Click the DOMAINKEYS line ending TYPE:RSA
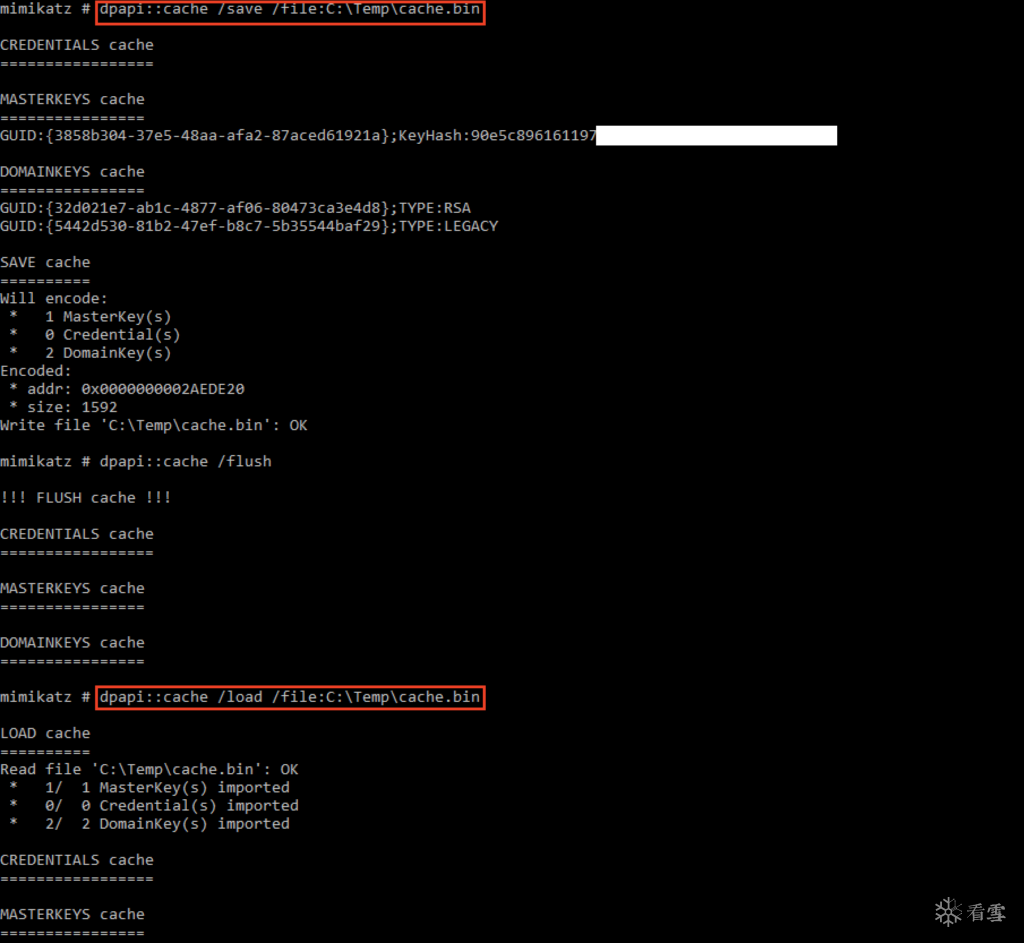Image resolution: width=1024 pixels, height=943 pixels. point(236,208)
